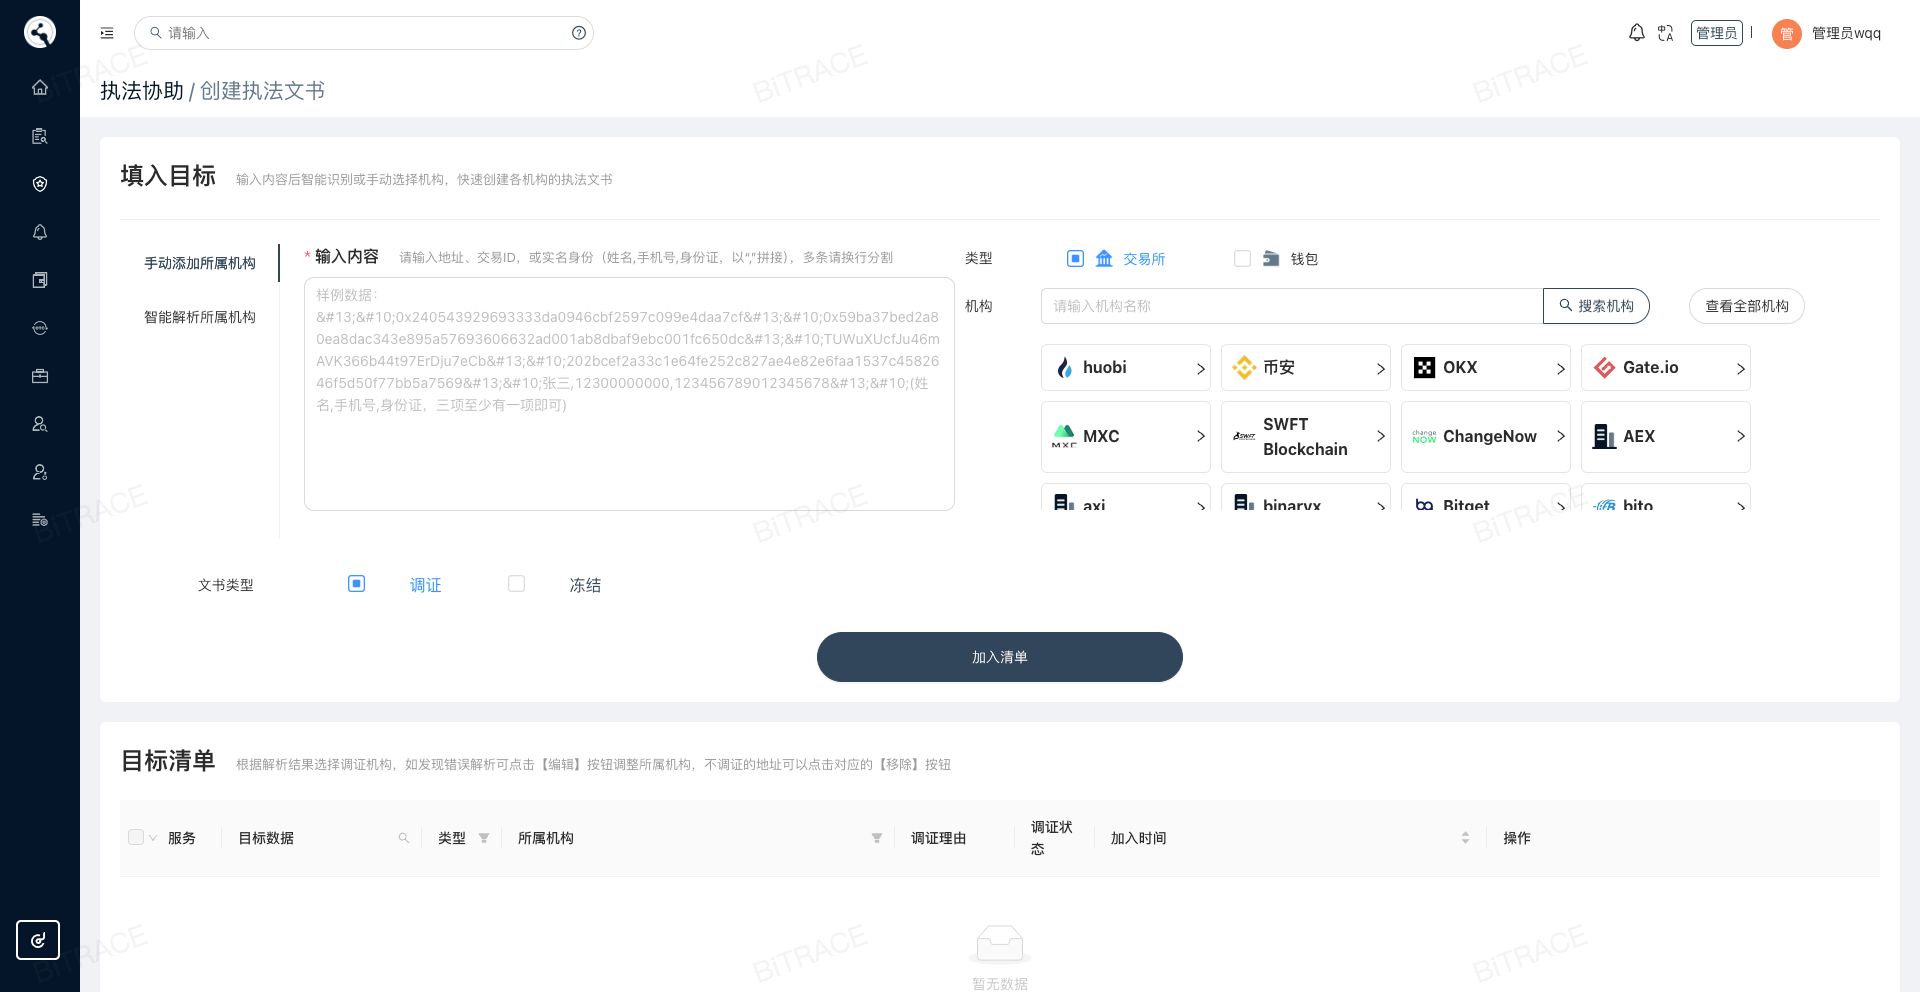Expand the OKX card chevron
The image size is (1920, 992).
pos(1560,369)
